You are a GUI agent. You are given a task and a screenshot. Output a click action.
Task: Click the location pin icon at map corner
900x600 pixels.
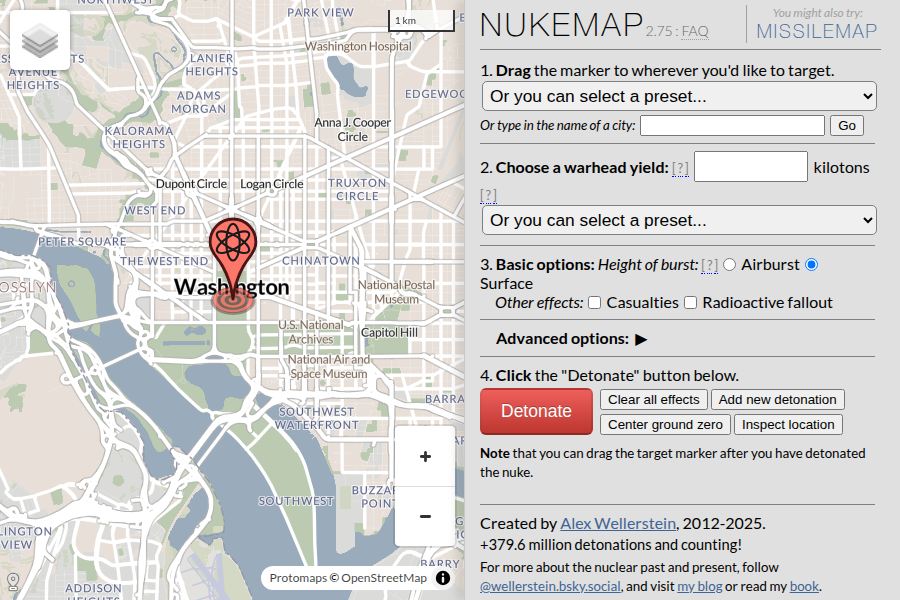[x=13, y=582]
